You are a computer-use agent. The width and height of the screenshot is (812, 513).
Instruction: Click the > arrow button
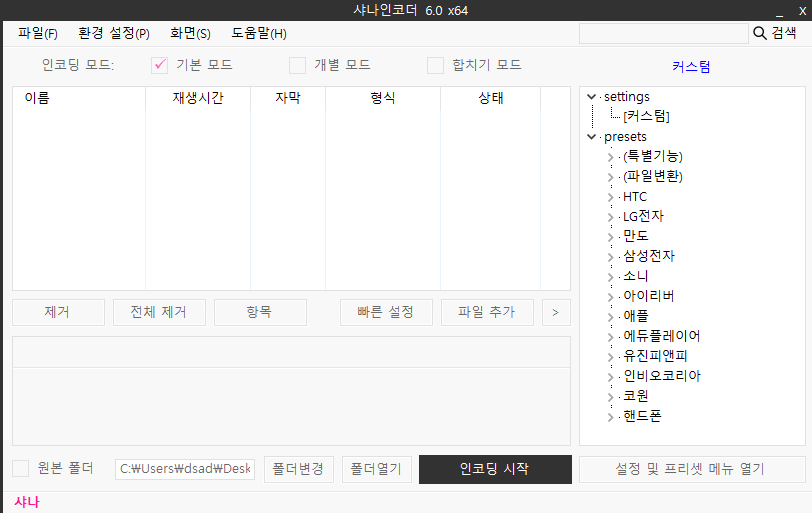pyautogui.click(x=556, y=312)
